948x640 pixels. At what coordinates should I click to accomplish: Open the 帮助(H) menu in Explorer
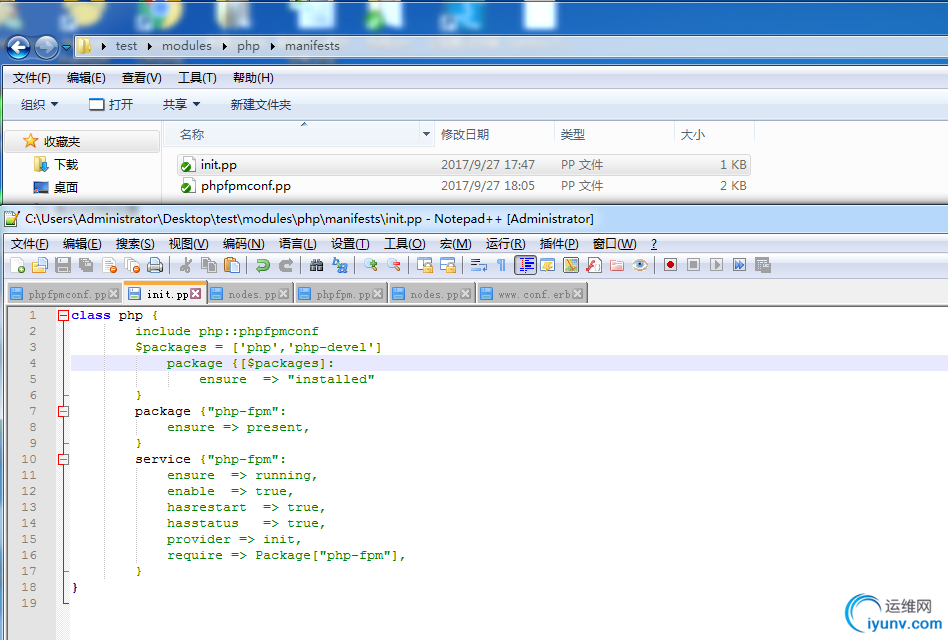coord(253,78)
